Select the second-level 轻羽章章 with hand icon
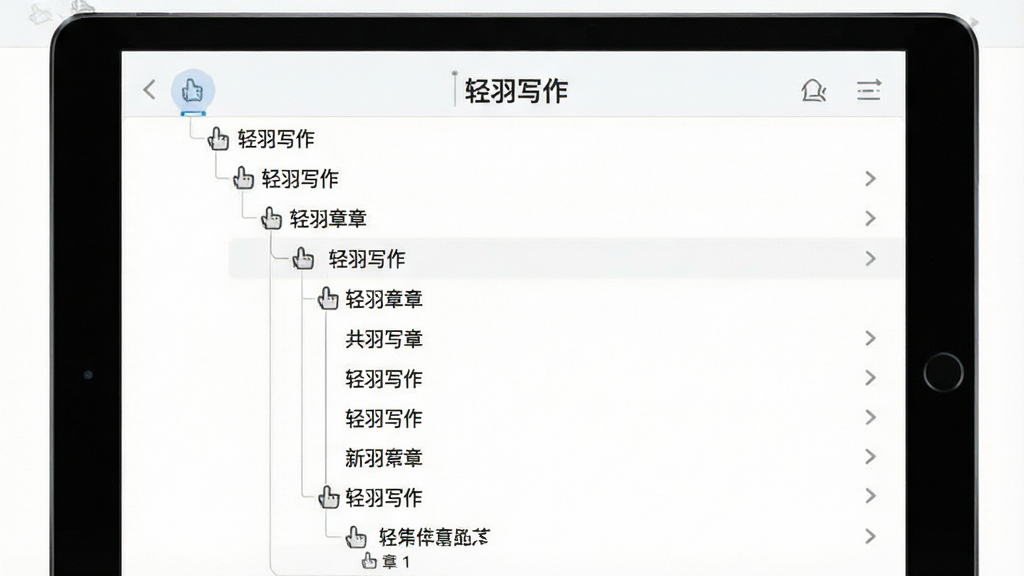1024x576 pixels. [384, 299]
